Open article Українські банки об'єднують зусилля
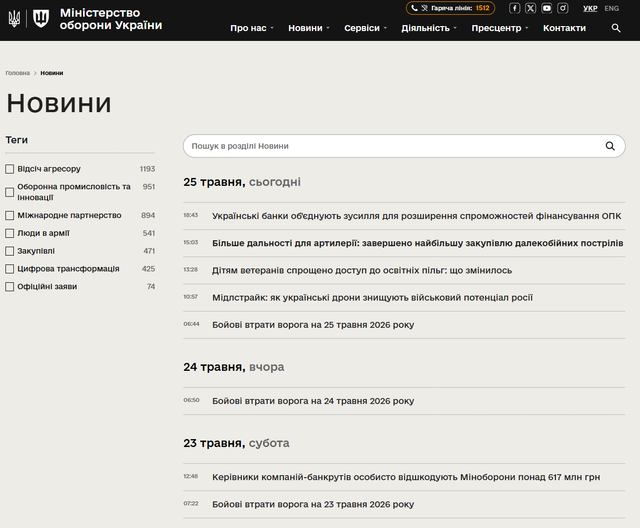Image resolution: width=640 pixels, height=528 pixels. [416, 216]
